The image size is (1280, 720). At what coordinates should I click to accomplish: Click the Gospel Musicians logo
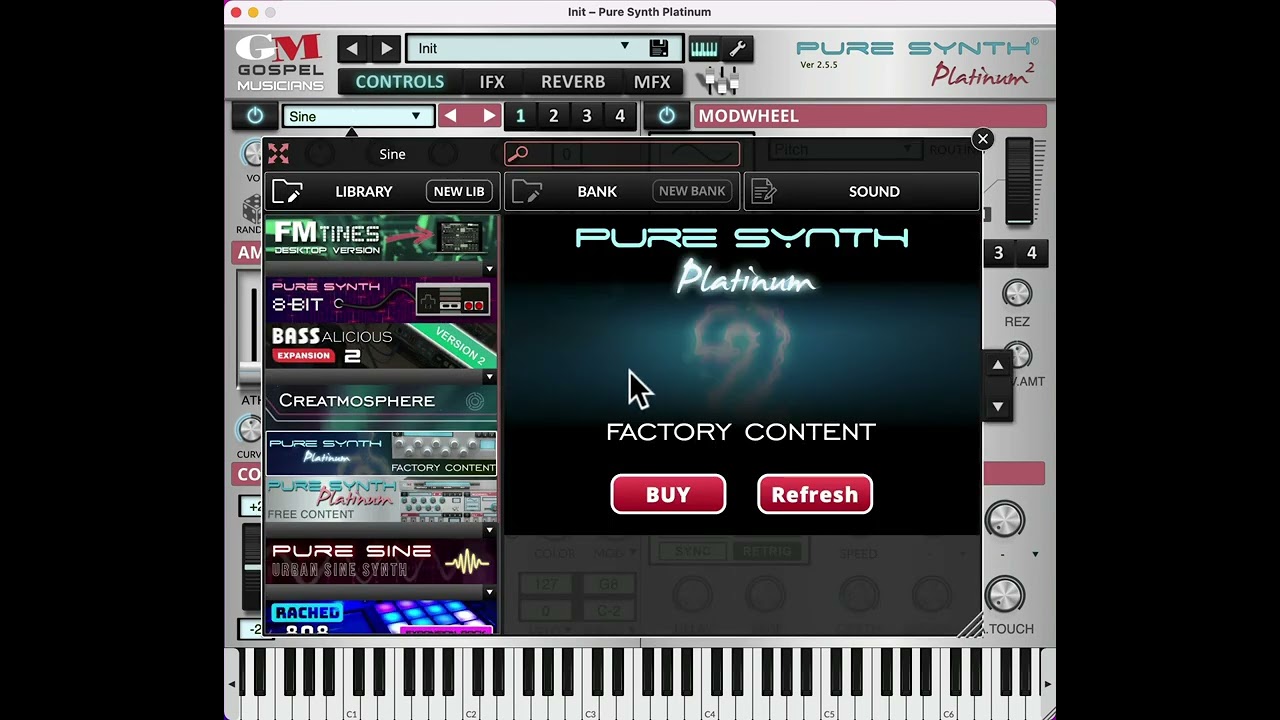click(280, 62)
